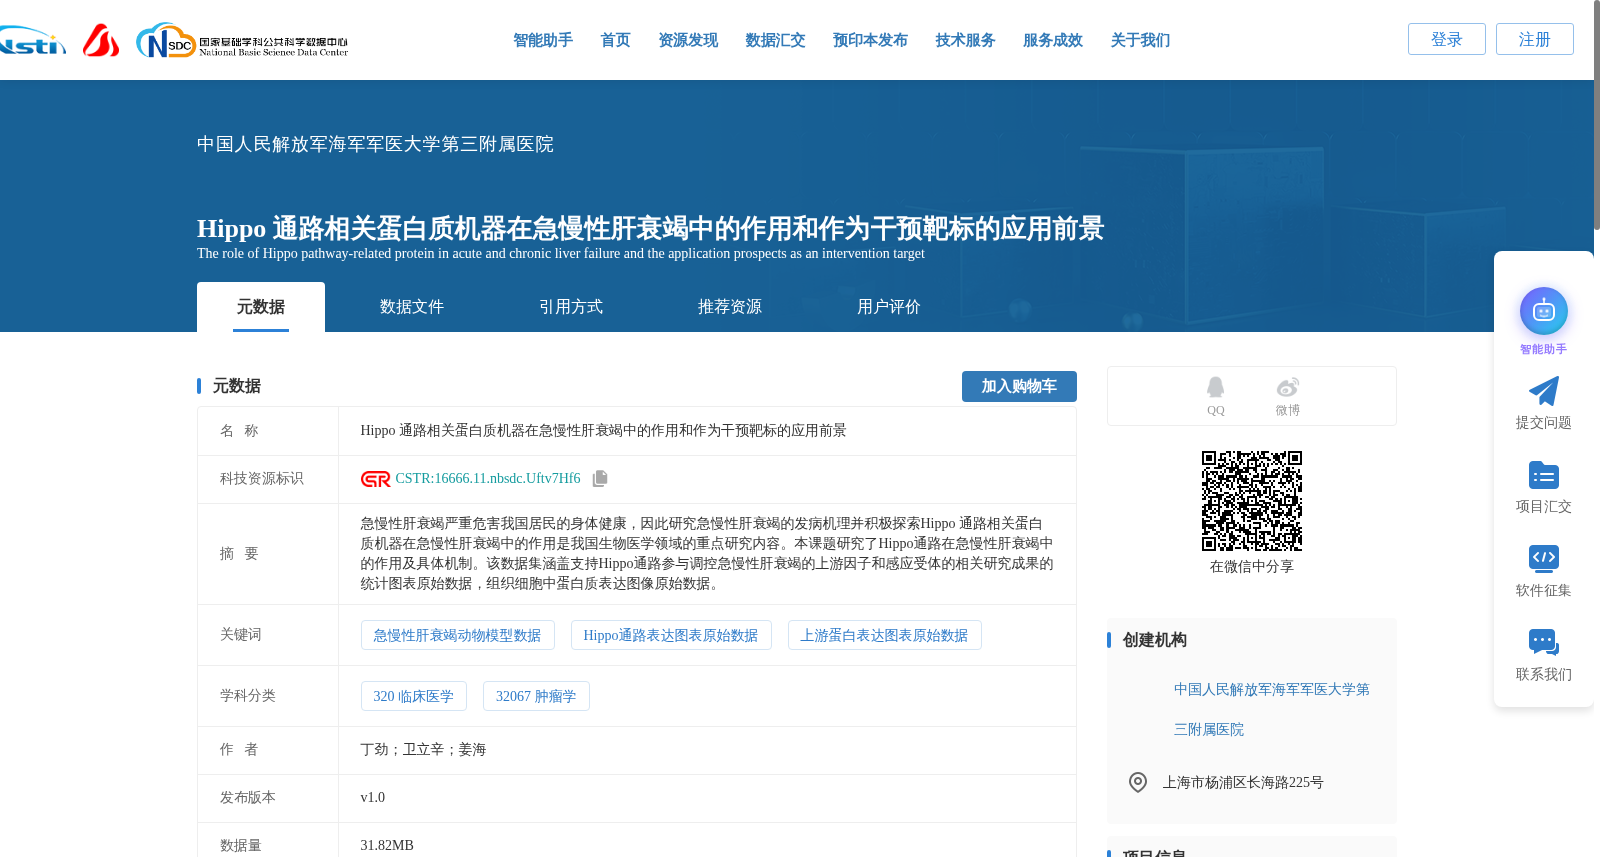The height and width of the screenshot is (857, 1600).
Task: Switch to the 元数据 tab
Action: pos(260,307)
